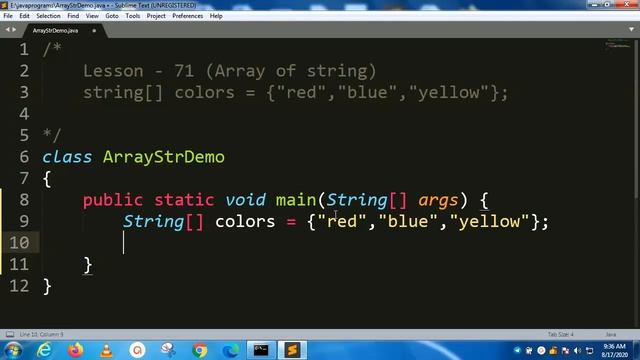Open the Help menu
The image size is (640, 360).
click(x=216, y=16)
